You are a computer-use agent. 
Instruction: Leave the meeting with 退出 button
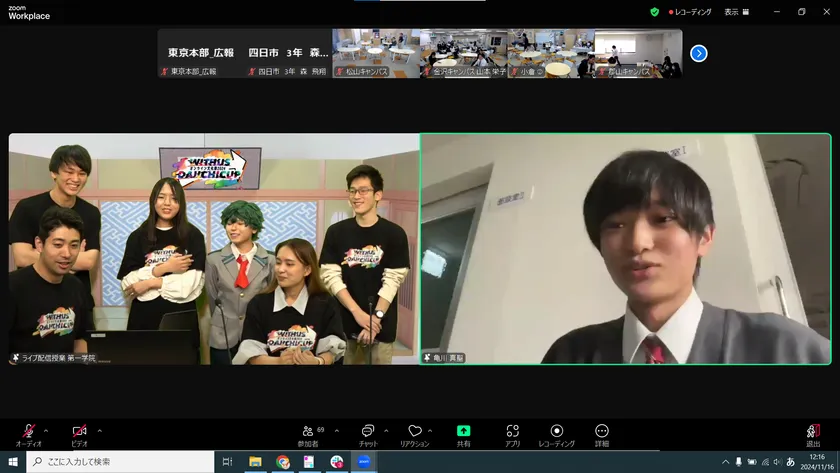pyautogui.click(x=813, y=432)
